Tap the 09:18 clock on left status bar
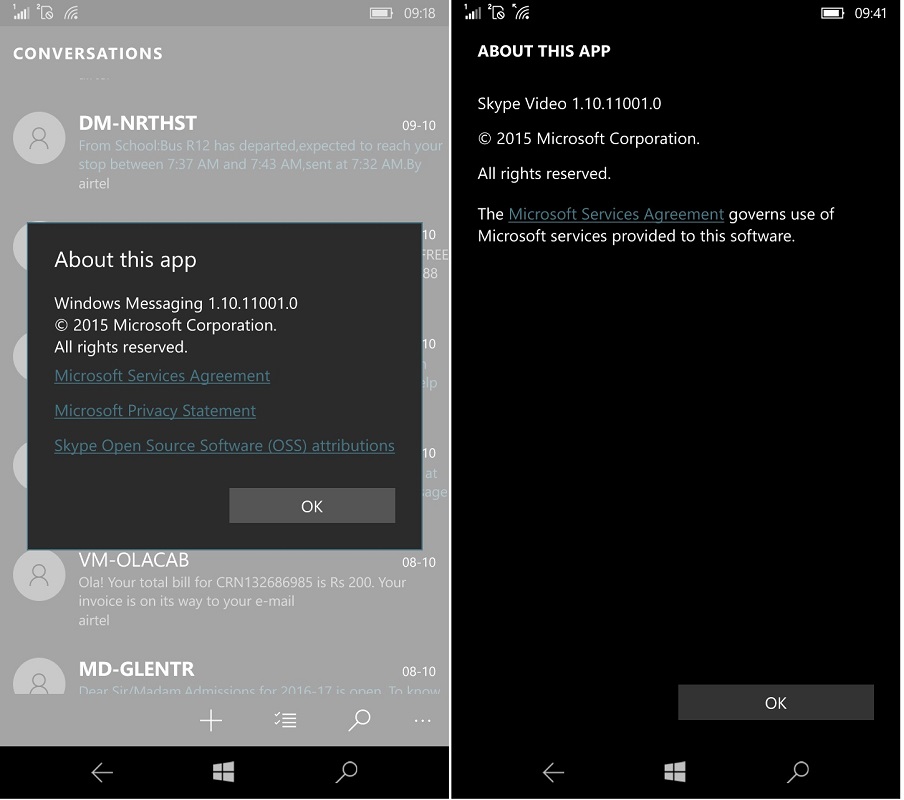Viewport: 904px width, 800px height. pos(419,13)
